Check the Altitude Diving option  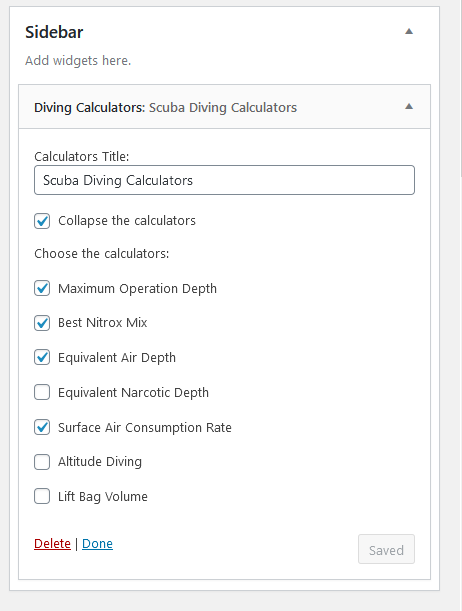(x=42, y=462)
